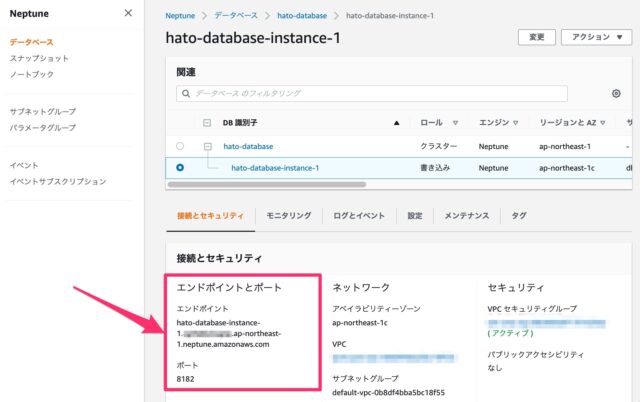Viewport: 640px width, 402px height.
Task: Sort by エンジン column arrow
Action: pos(516,123)
